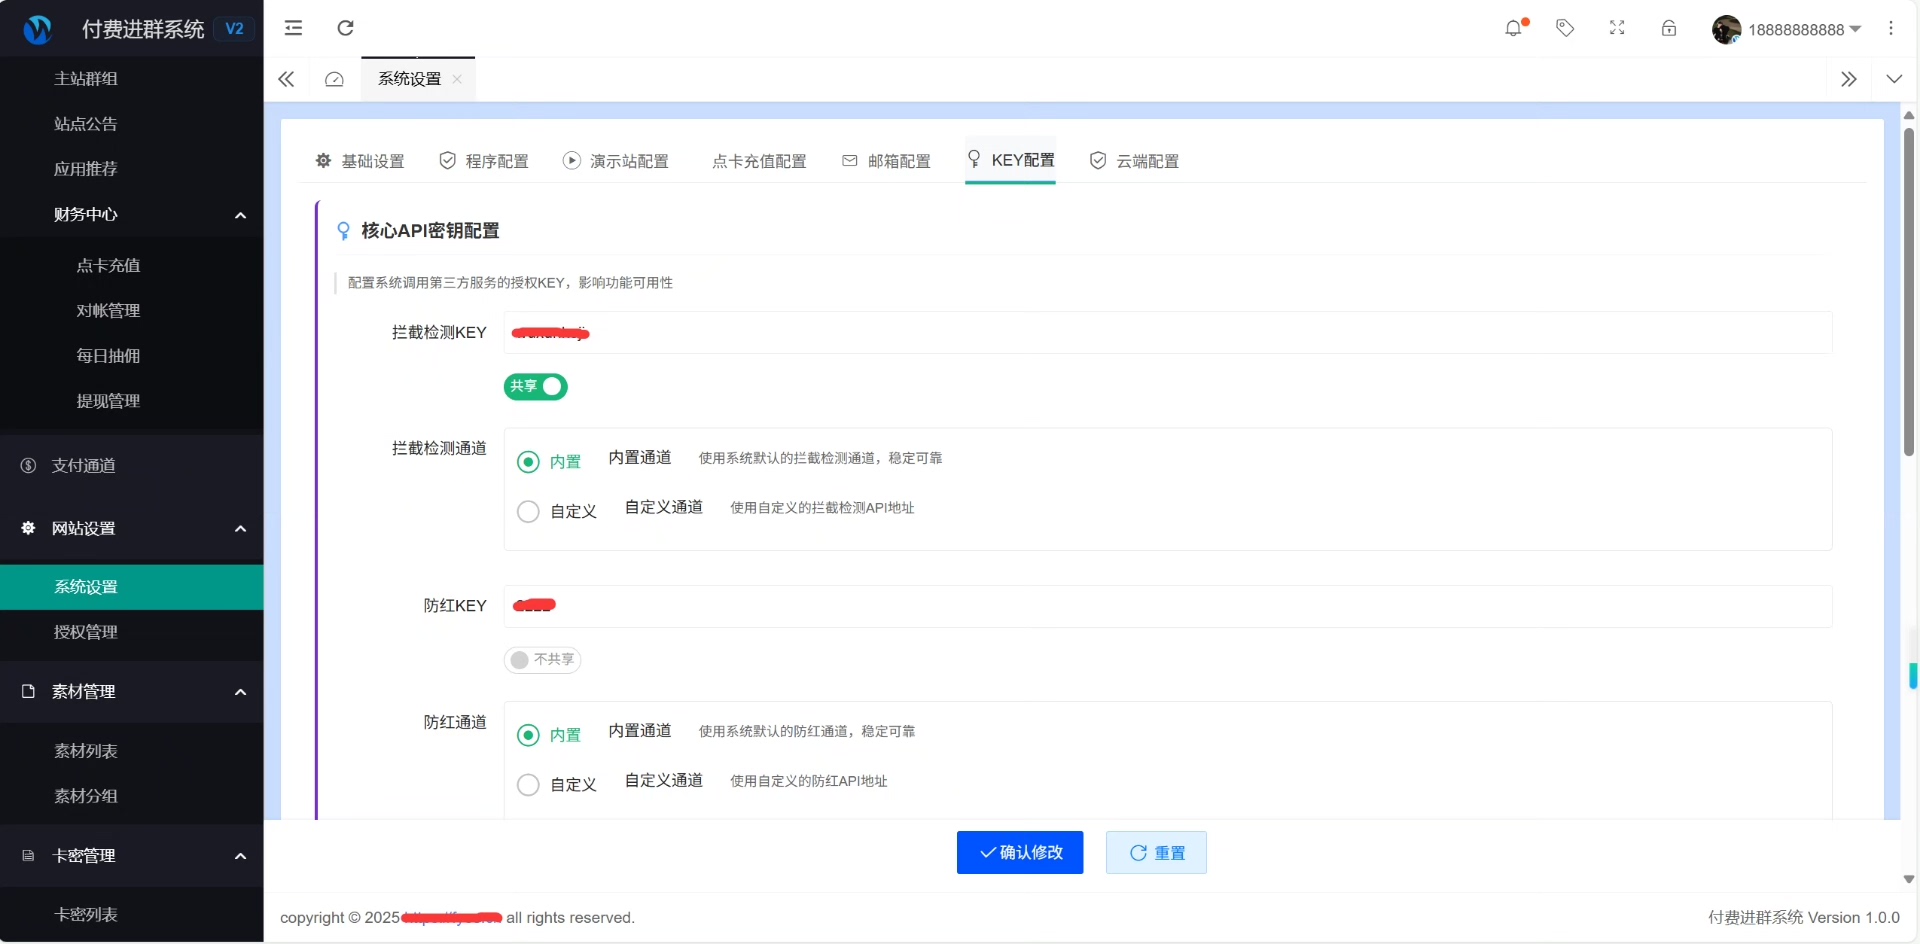Click the lock screen icon

click(x=1669, y=28)
